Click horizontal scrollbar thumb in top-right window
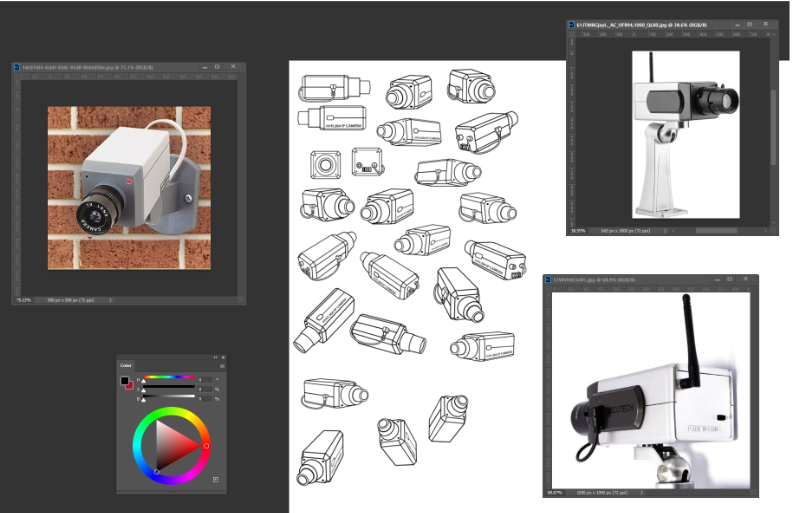 716,231
